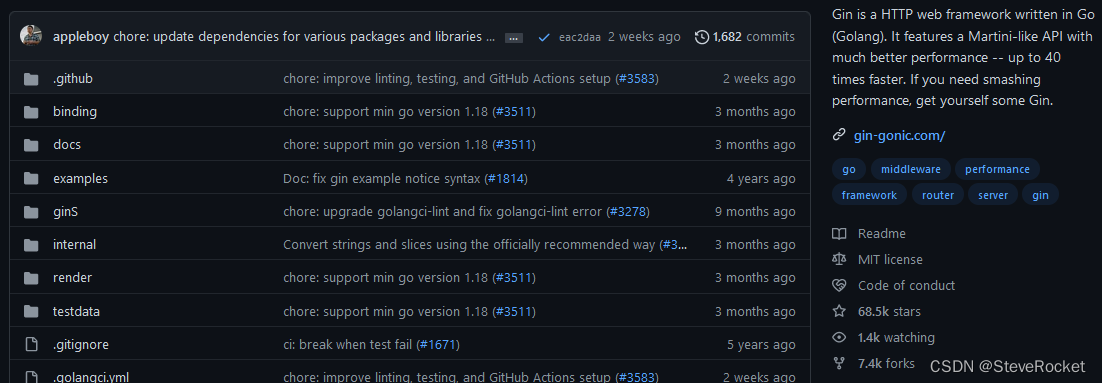
Task: Open pull request #3278 in ginS row
Action: [628, 212]
